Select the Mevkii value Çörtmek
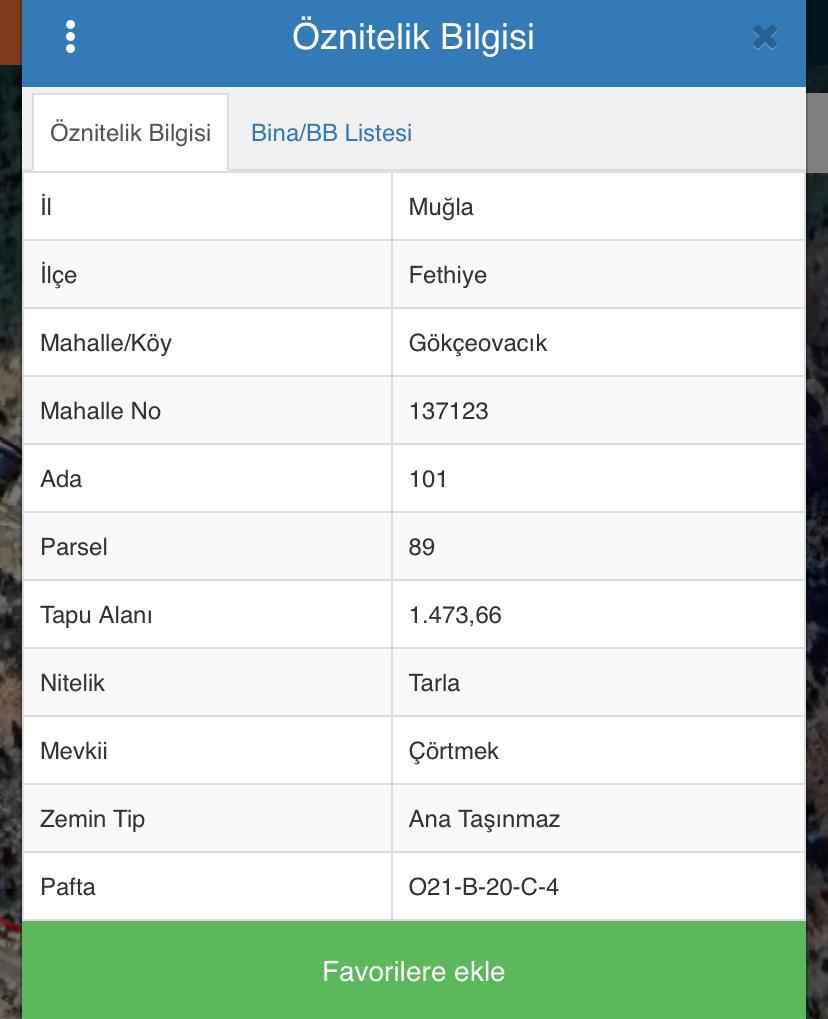Viewport: 828px width, 1019px height. point(454,751)
